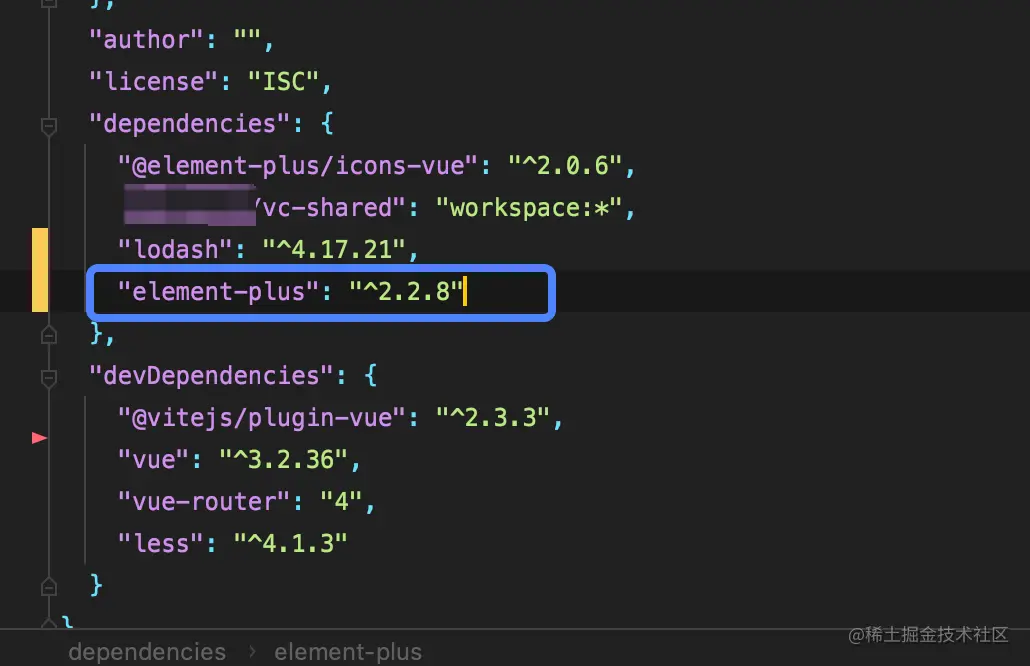Click the "^4.1.3" less version
Image resolution: width=1030 pixels, height=666 pixels.
pos(290,544)
